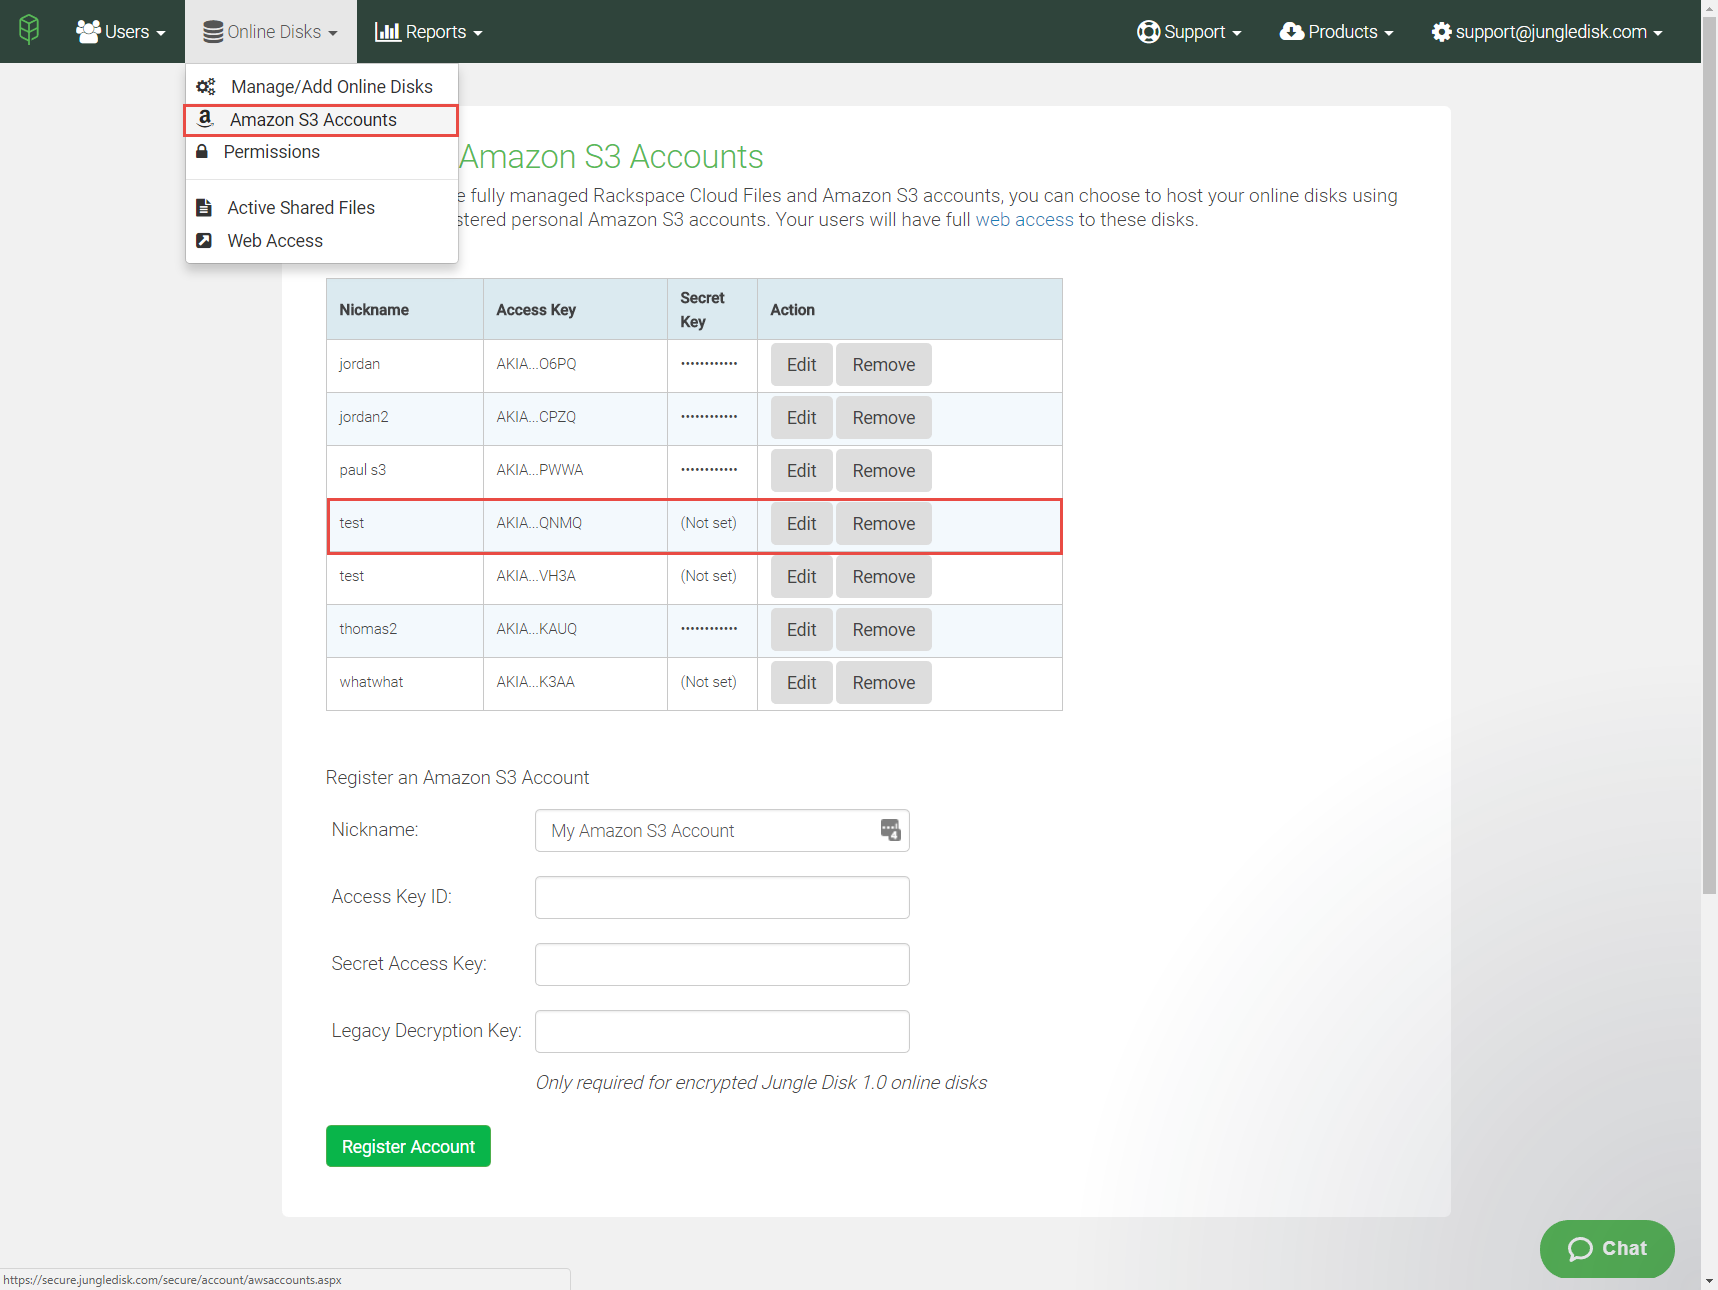The width and height of the screenshot is (1718, 1290).
Task: Click the AKIA...K3AA access key cell
Action: tap(576, 683)
